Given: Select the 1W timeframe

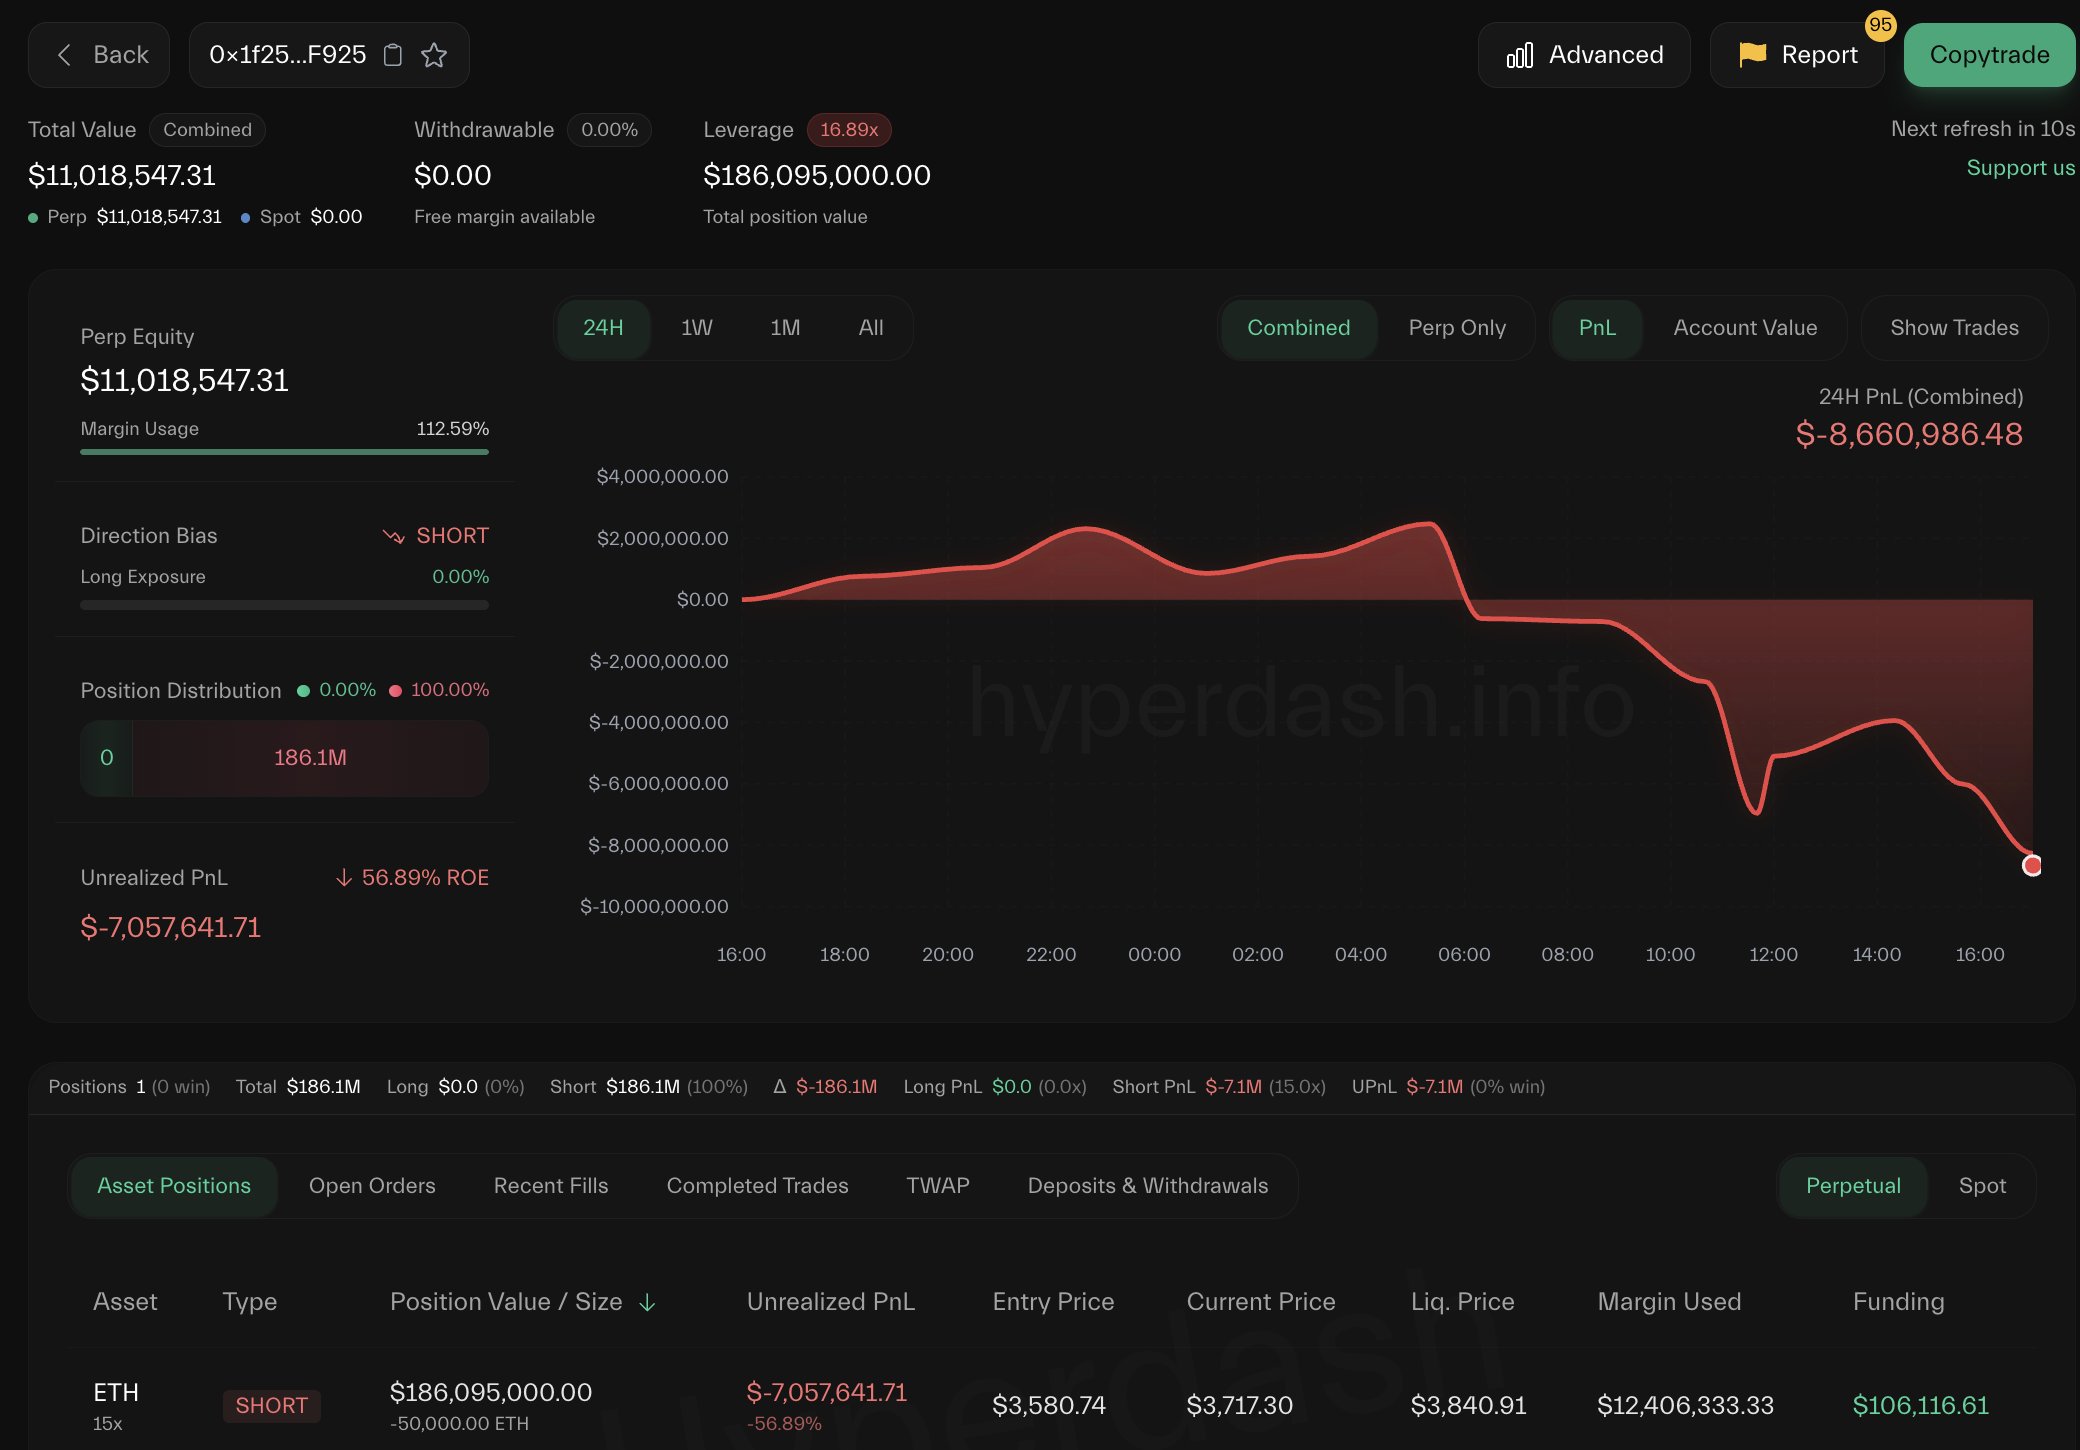Looking at the screenshot, I should point(697,328).
